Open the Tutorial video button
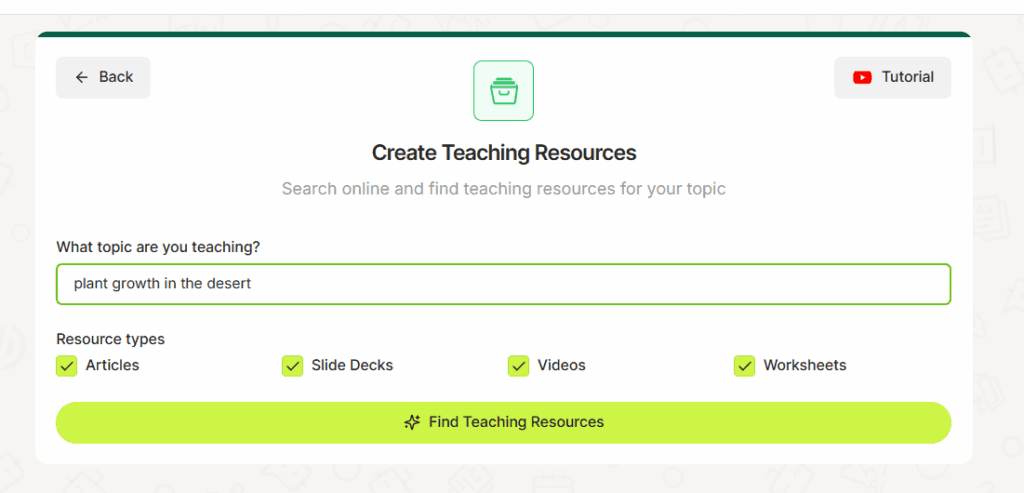 pyautogui.click(x=893, y=78)
